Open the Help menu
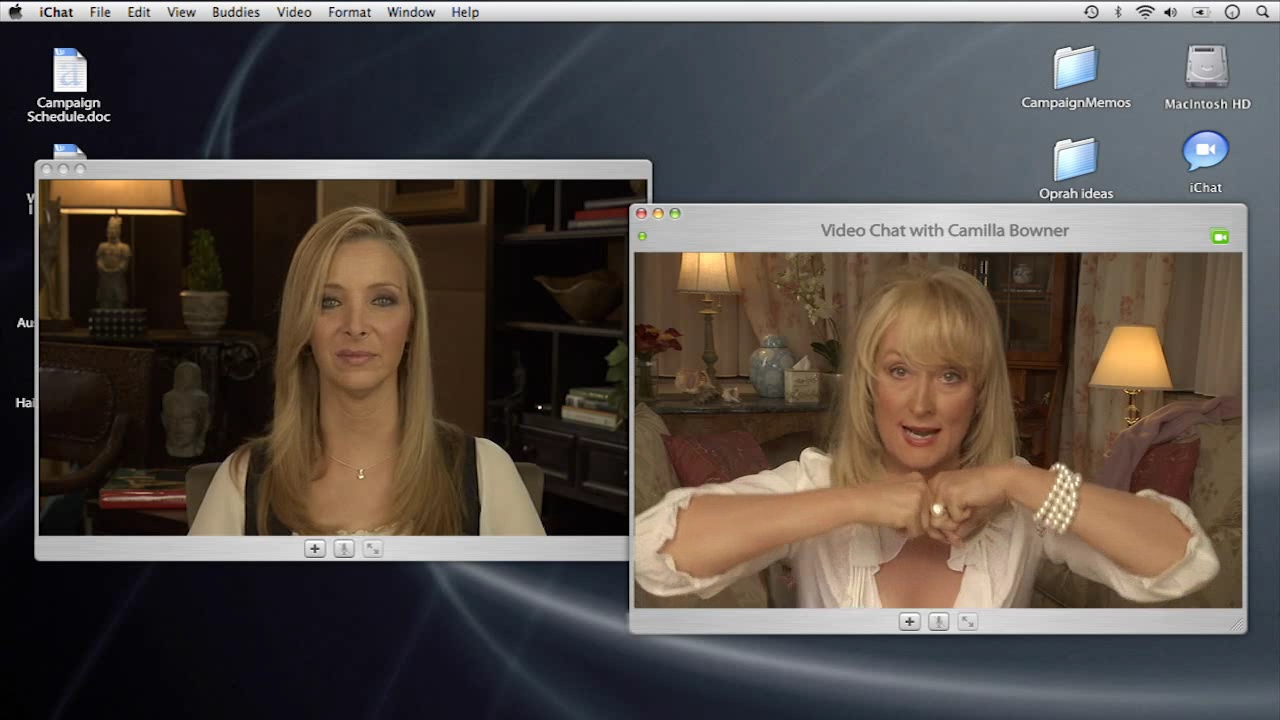This screenshot has height=720, width=1280. (465, 12)
